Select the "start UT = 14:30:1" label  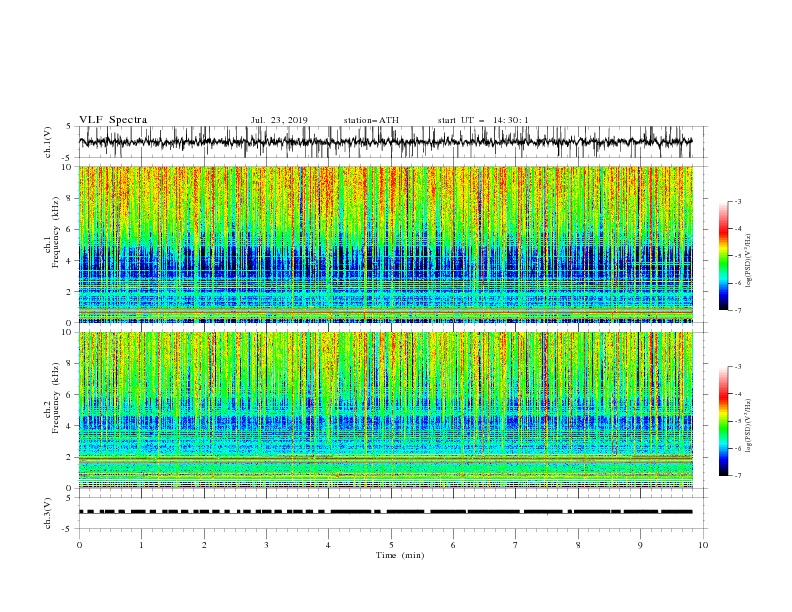coord(483,120)
